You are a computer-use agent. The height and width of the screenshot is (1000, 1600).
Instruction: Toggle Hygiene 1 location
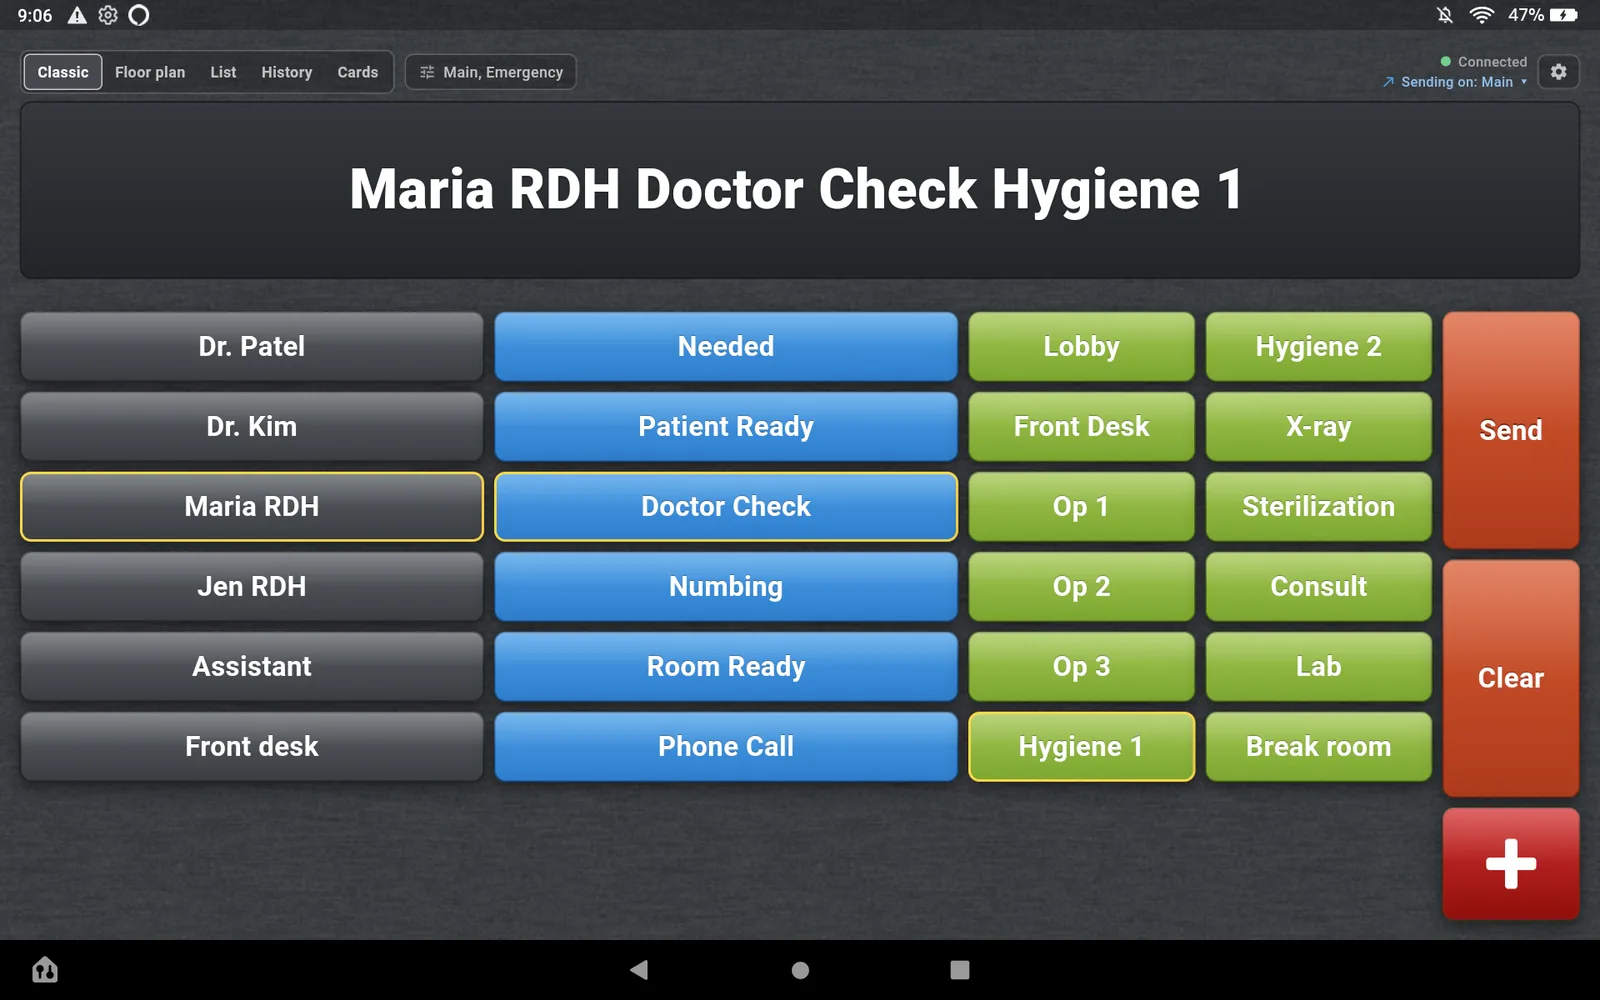tap(1081, 746)
